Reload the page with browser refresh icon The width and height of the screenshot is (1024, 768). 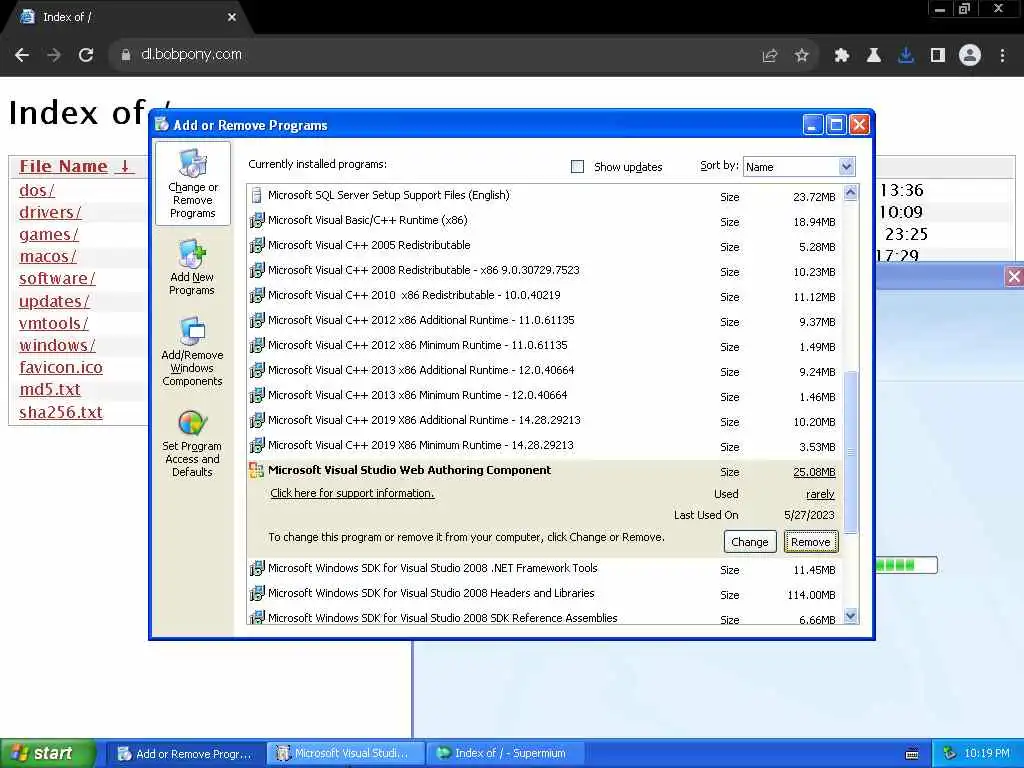tap(86, 55)
